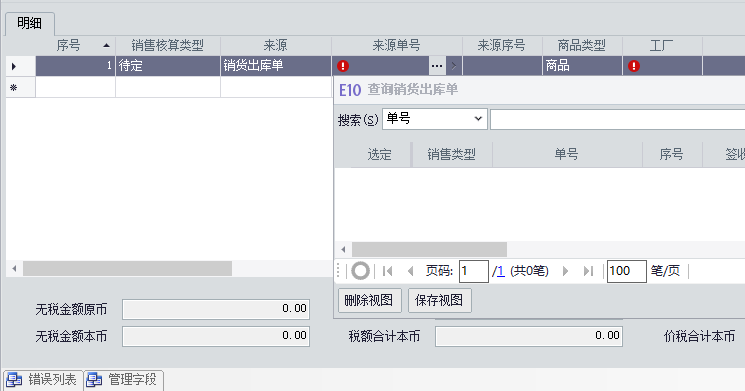Click the 保存视图 button

439,300
